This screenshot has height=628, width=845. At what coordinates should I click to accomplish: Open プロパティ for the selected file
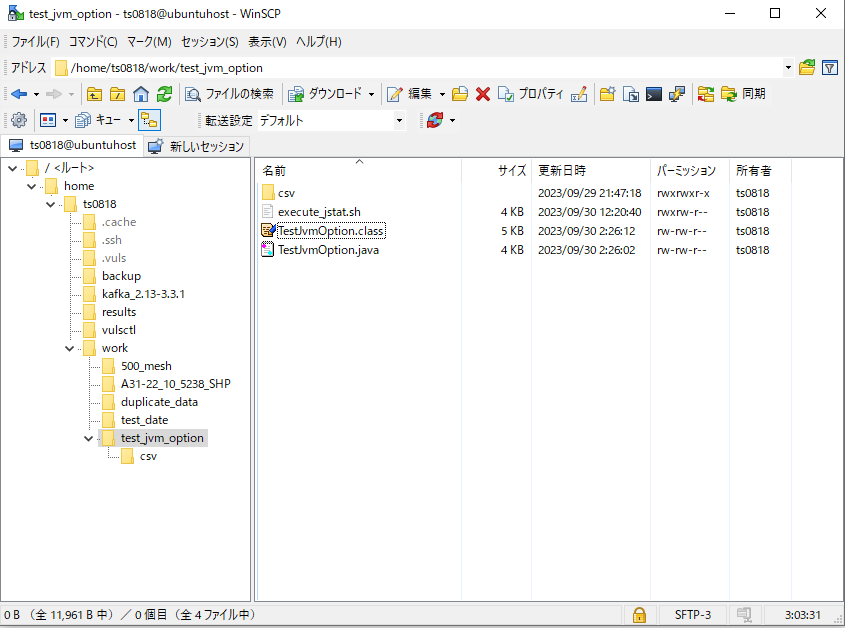527,93
